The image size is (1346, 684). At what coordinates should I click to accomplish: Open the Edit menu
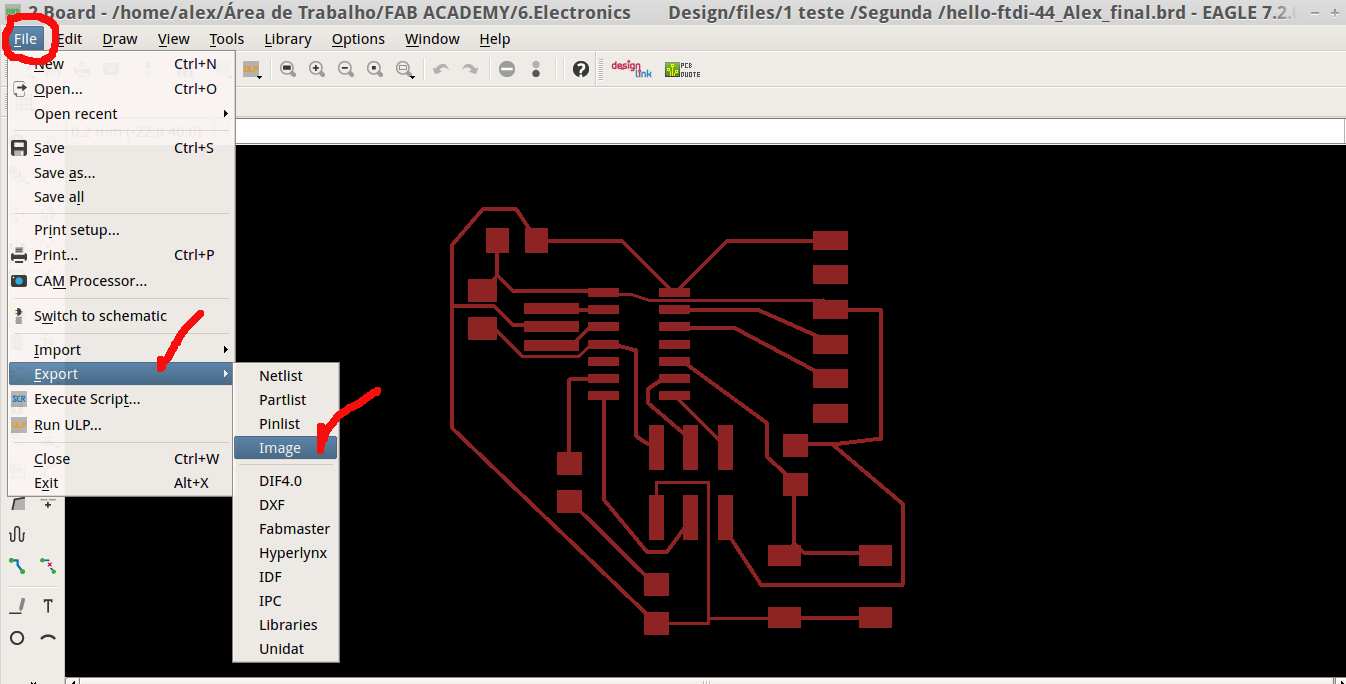(70, 39)
